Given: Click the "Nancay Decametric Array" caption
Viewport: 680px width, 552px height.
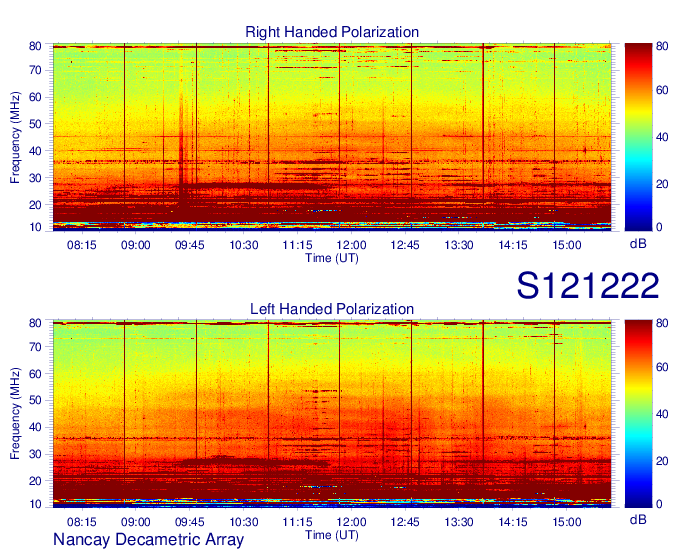Looking at the screenshot, I should click(148, 539).
